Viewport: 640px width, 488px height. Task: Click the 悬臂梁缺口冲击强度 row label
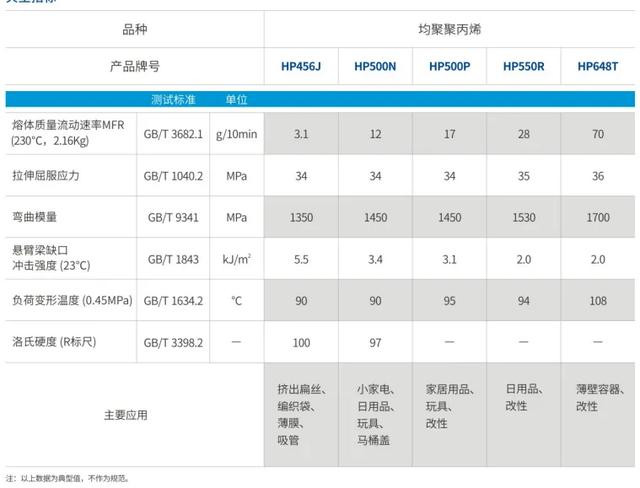[x=51, y=258]
